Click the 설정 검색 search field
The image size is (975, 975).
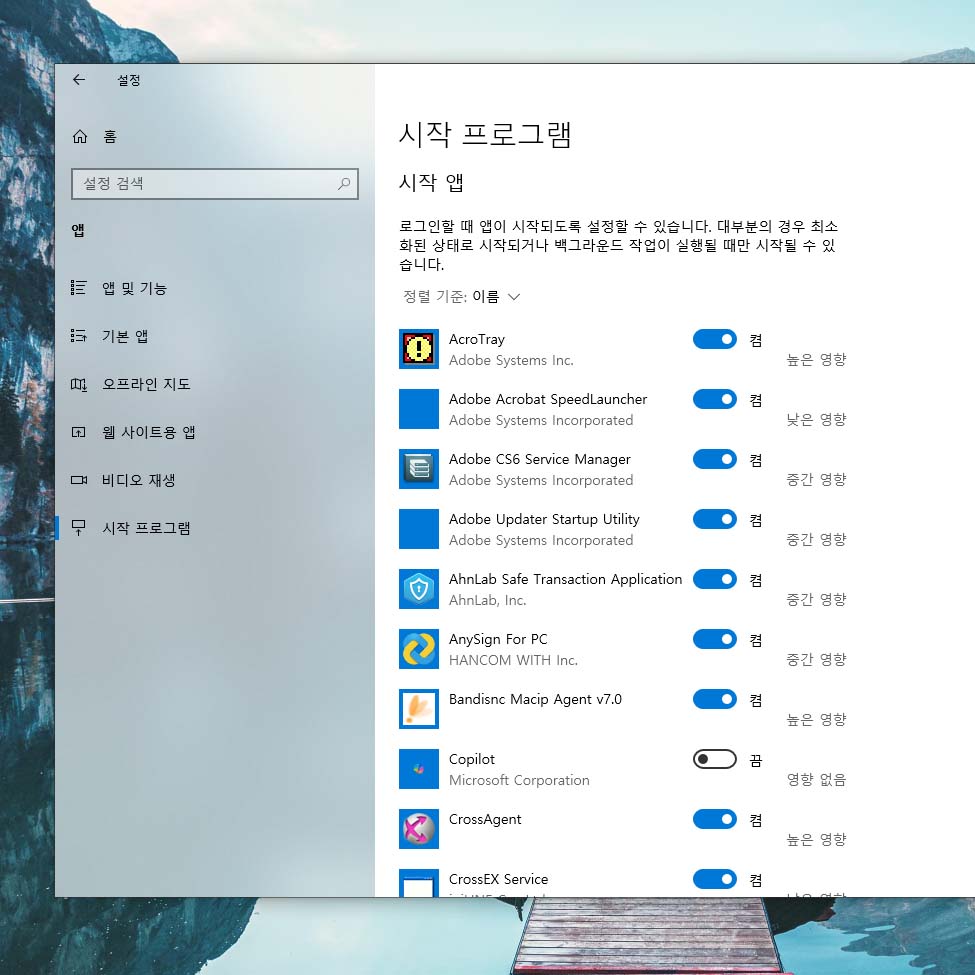point(215,184)
